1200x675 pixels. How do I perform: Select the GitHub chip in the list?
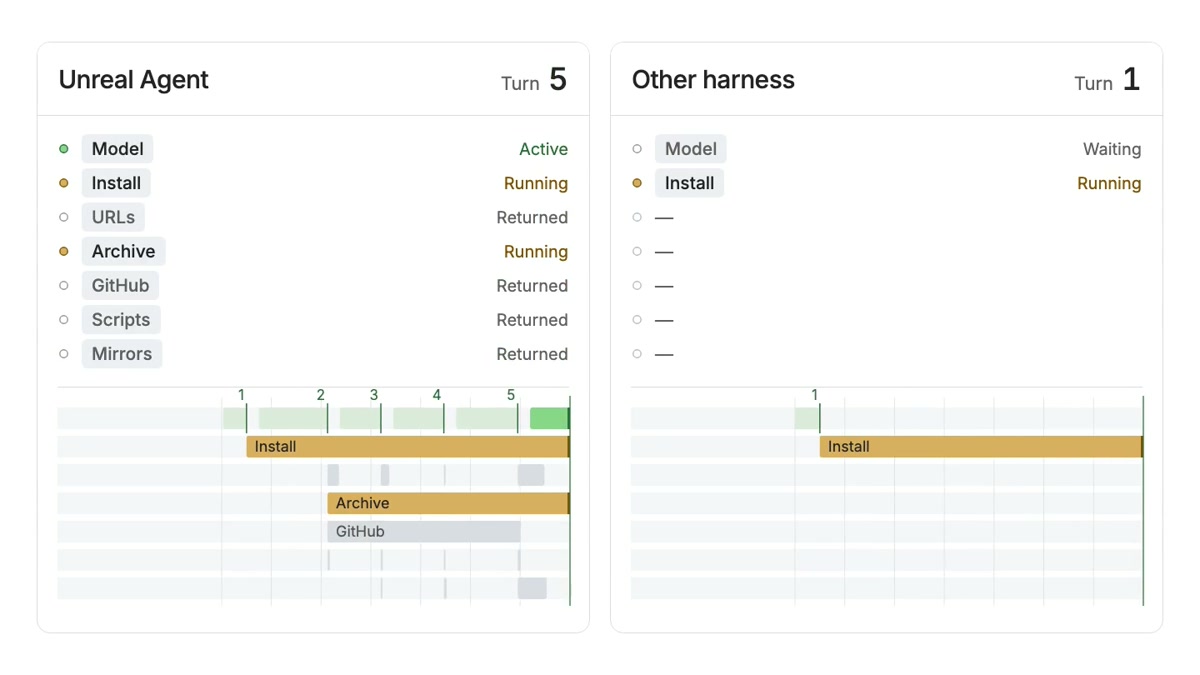coord(120,285)
